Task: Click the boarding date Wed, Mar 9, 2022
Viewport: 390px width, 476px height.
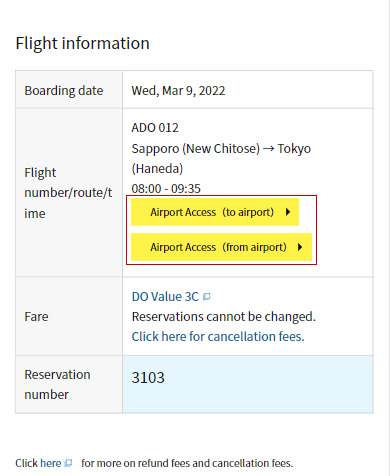Action: pos(178,91)
